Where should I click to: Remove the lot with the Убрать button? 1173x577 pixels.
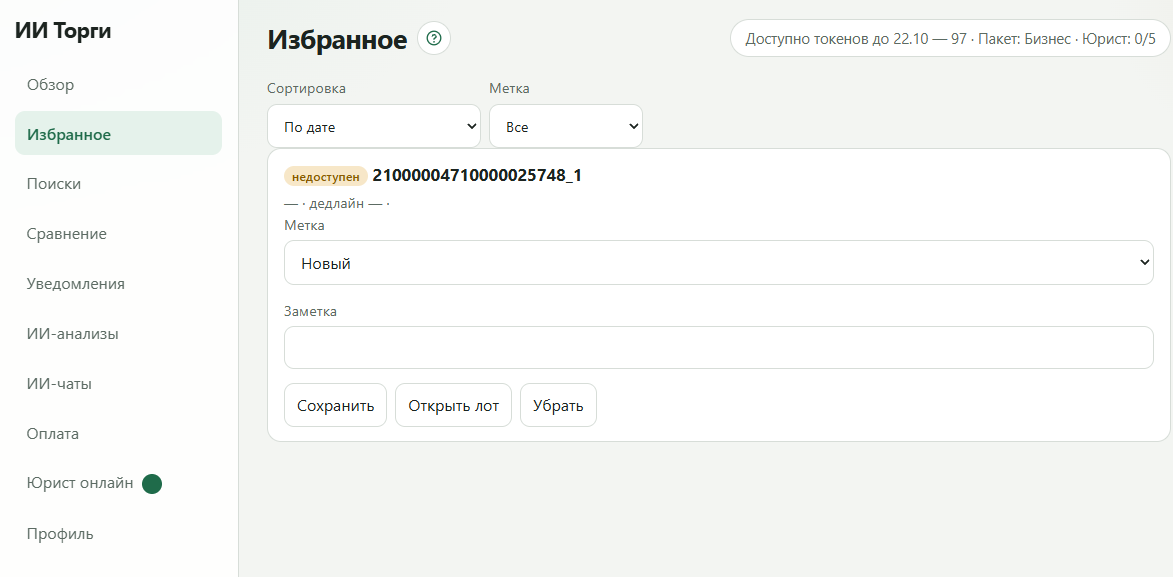pyautogui.click(x=558, y=406)
